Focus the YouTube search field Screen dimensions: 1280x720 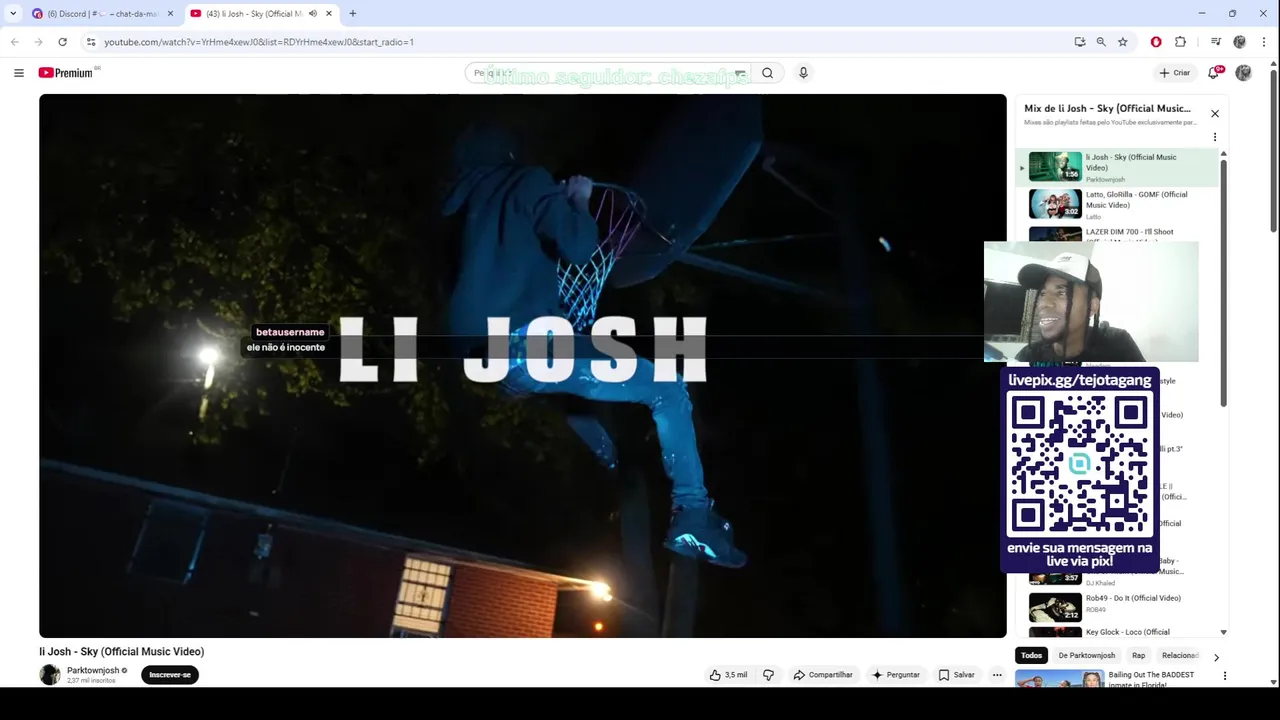coord(610,73)
